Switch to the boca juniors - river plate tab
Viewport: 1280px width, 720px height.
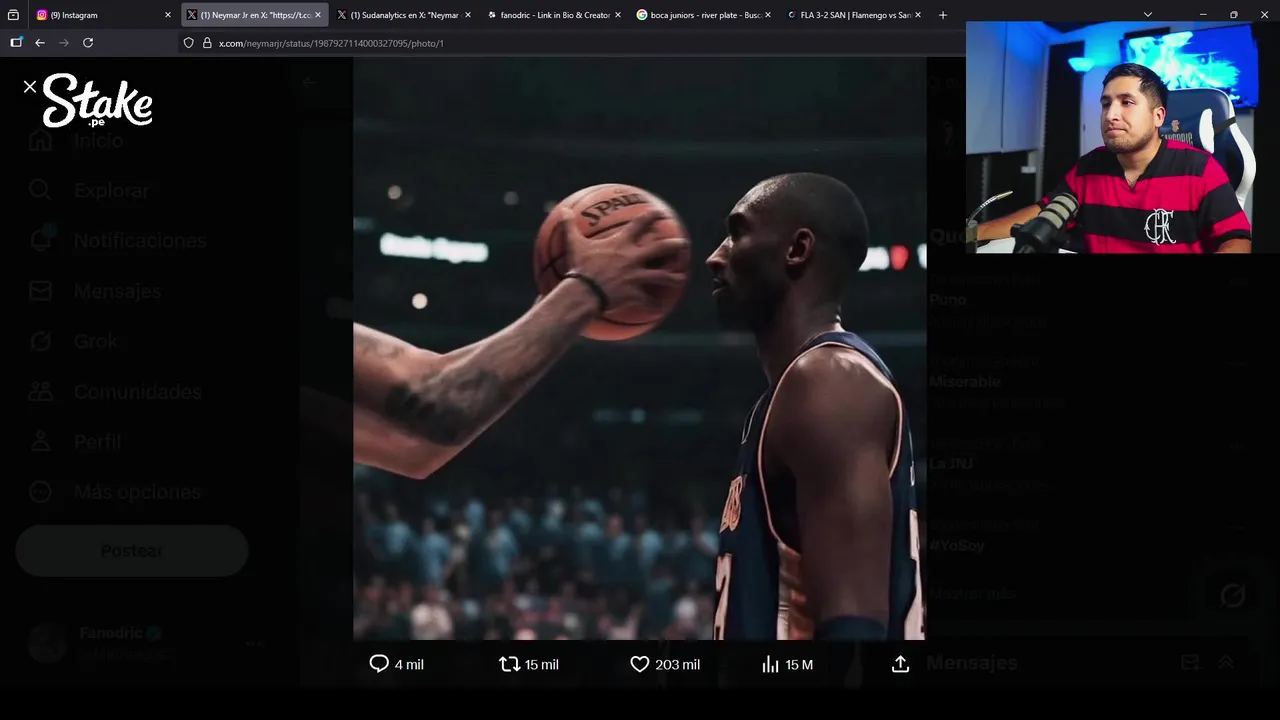pos(704,15)
